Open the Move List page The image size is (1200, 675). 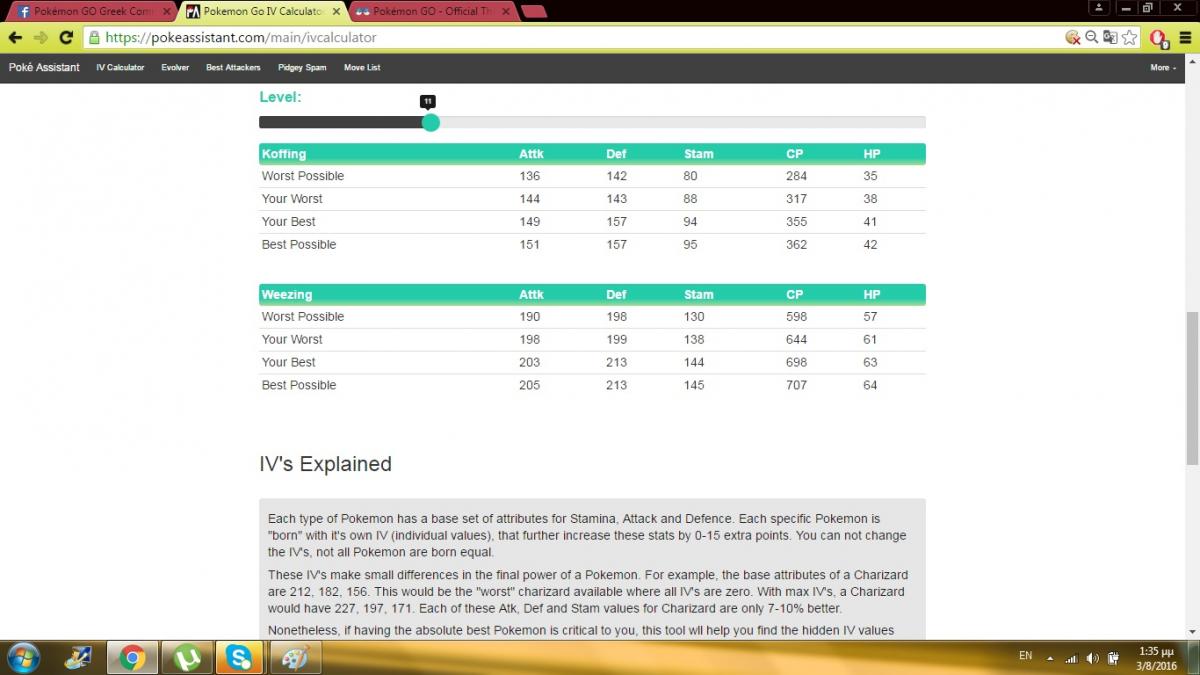[x=362, y=68]
